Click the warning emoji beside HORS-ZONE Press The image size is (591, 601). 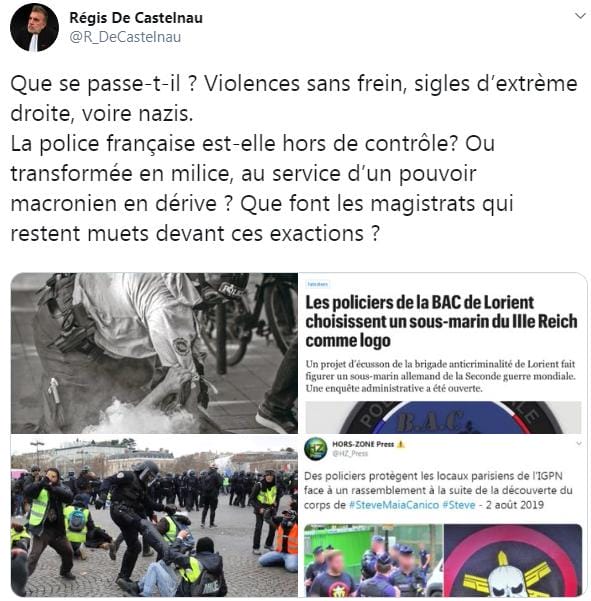[x=401, y=444]
